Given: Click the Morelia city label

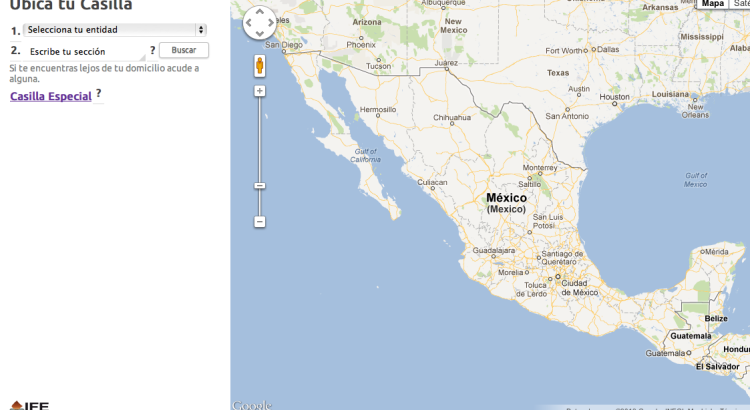Looking at the screenshot, I should click(511, 272).
